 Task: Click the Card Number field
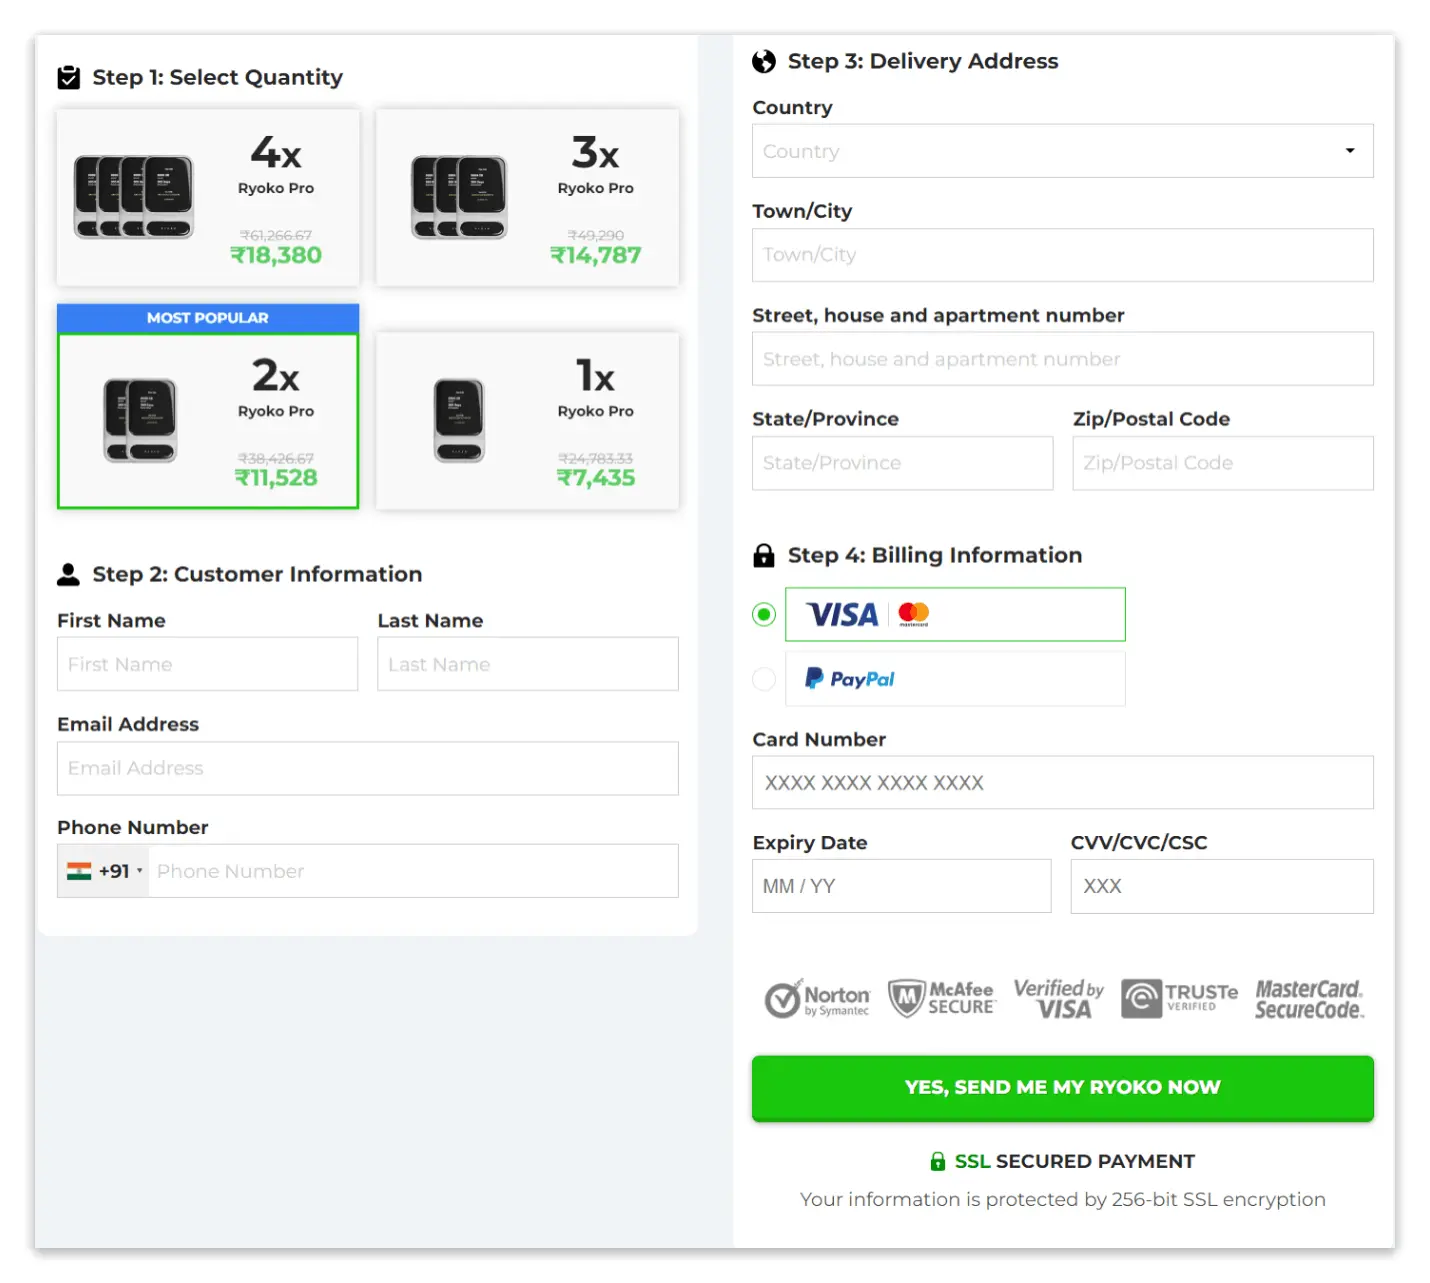pyautogui.click(x=1062, y=782)
